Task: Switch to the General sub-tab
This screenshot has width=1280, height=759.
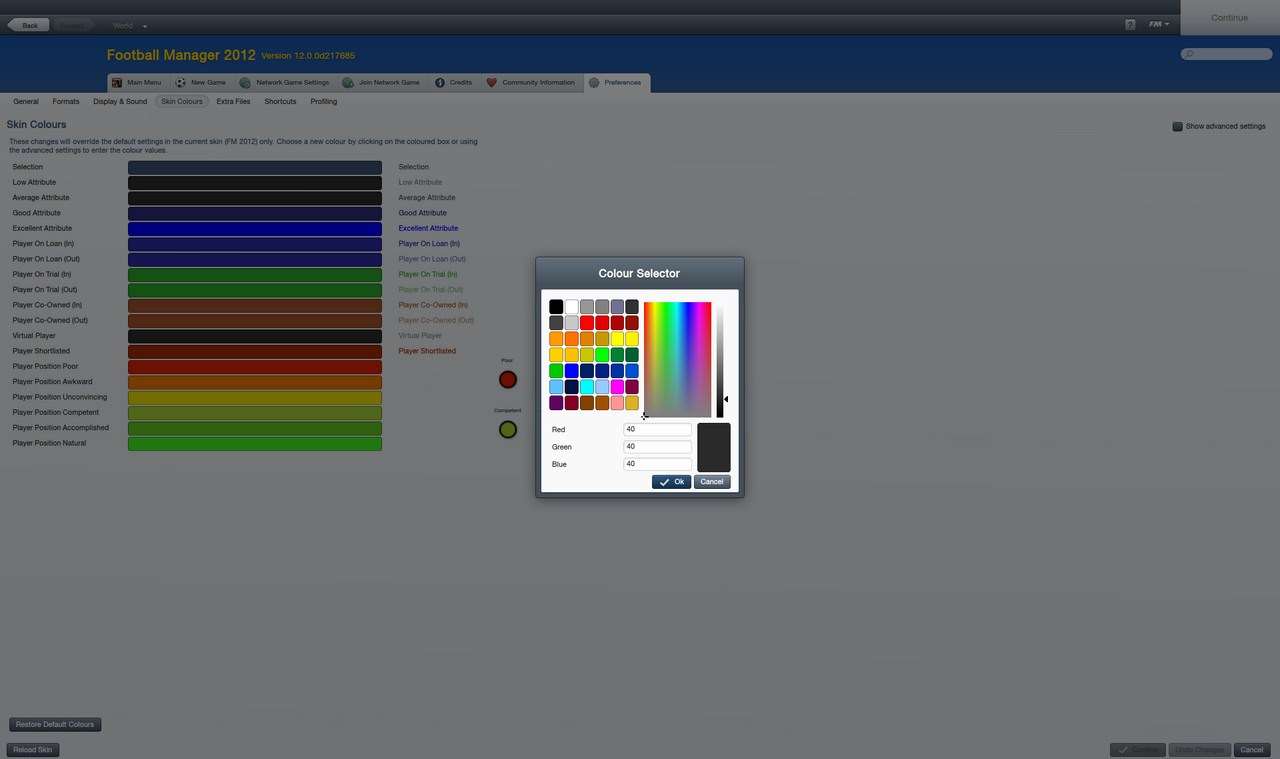Action: pyautogui.click(x=26, y=102)
